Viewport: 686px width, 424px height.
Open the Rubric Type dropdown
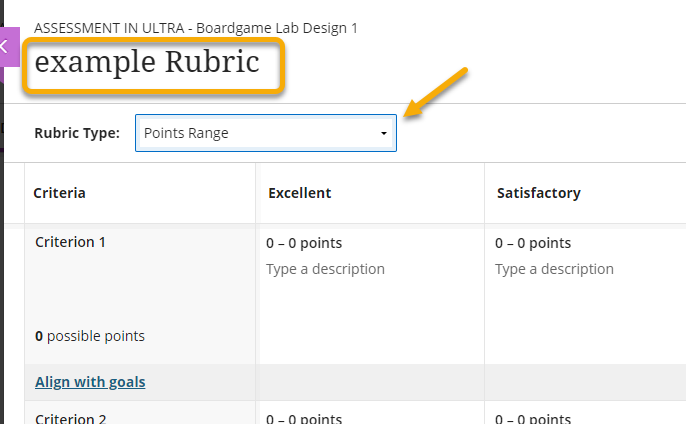pos(265,133)
